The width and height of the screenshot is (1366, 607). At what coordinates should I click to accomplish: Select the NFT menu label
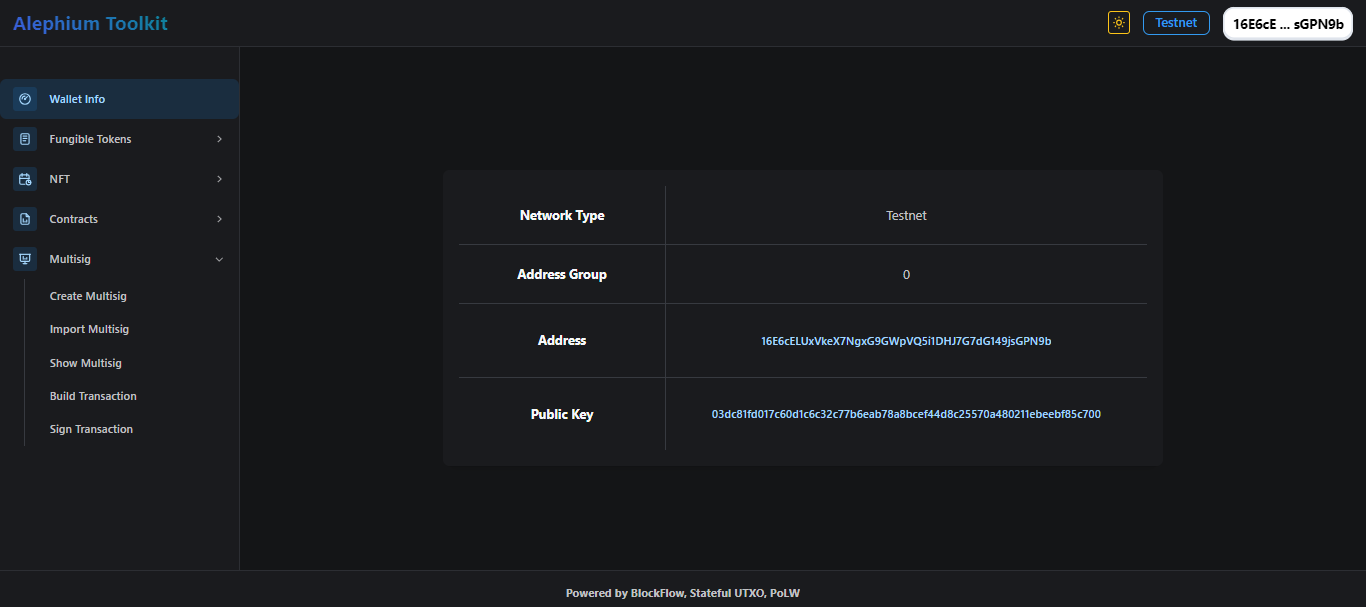pos(60,179)
